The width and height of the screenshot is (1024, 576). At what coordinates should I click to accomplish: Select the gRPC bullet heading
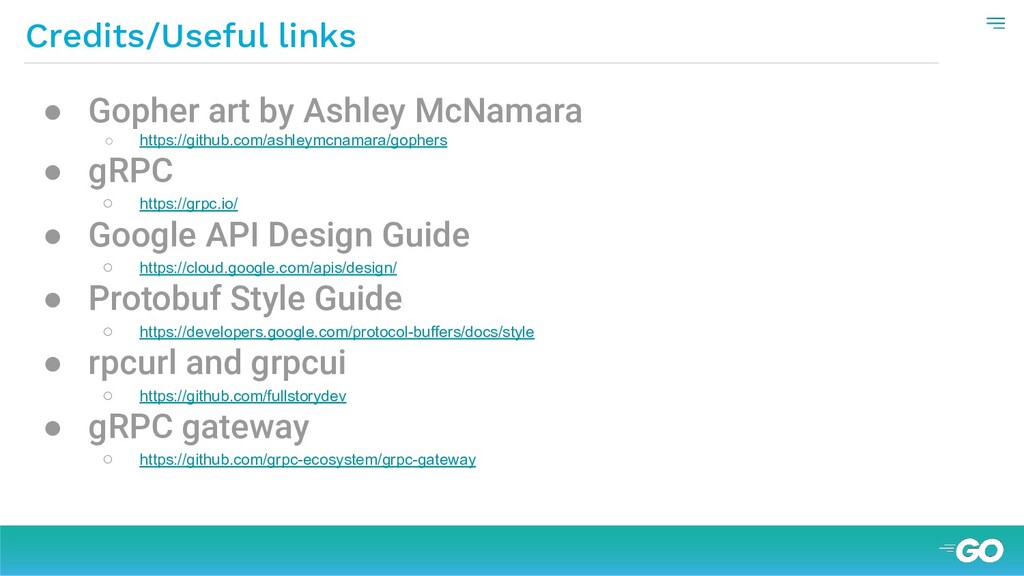[x=130, y=172]
